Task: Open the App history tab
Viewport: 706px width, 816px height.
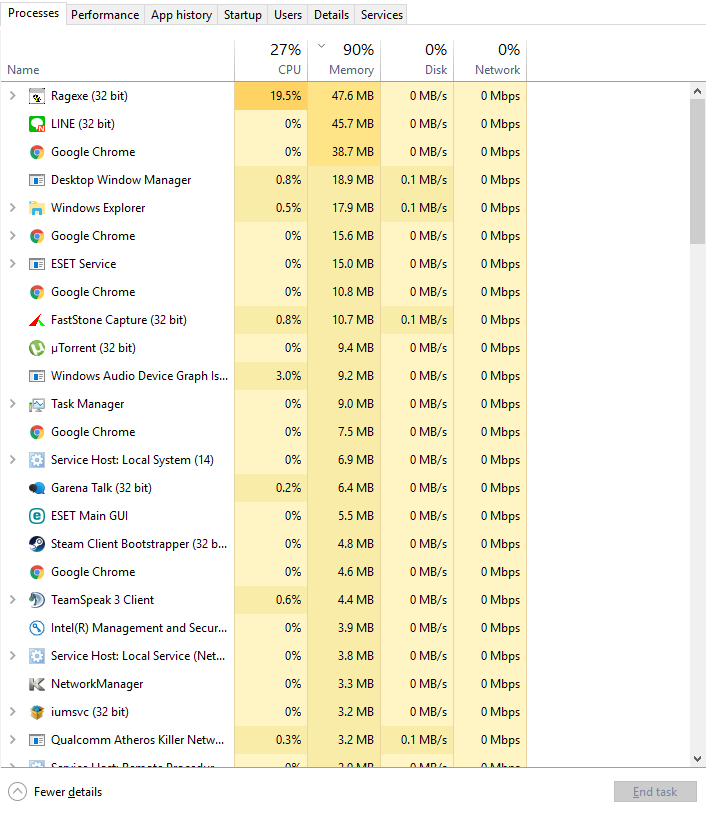Action: tap(181, 15)
